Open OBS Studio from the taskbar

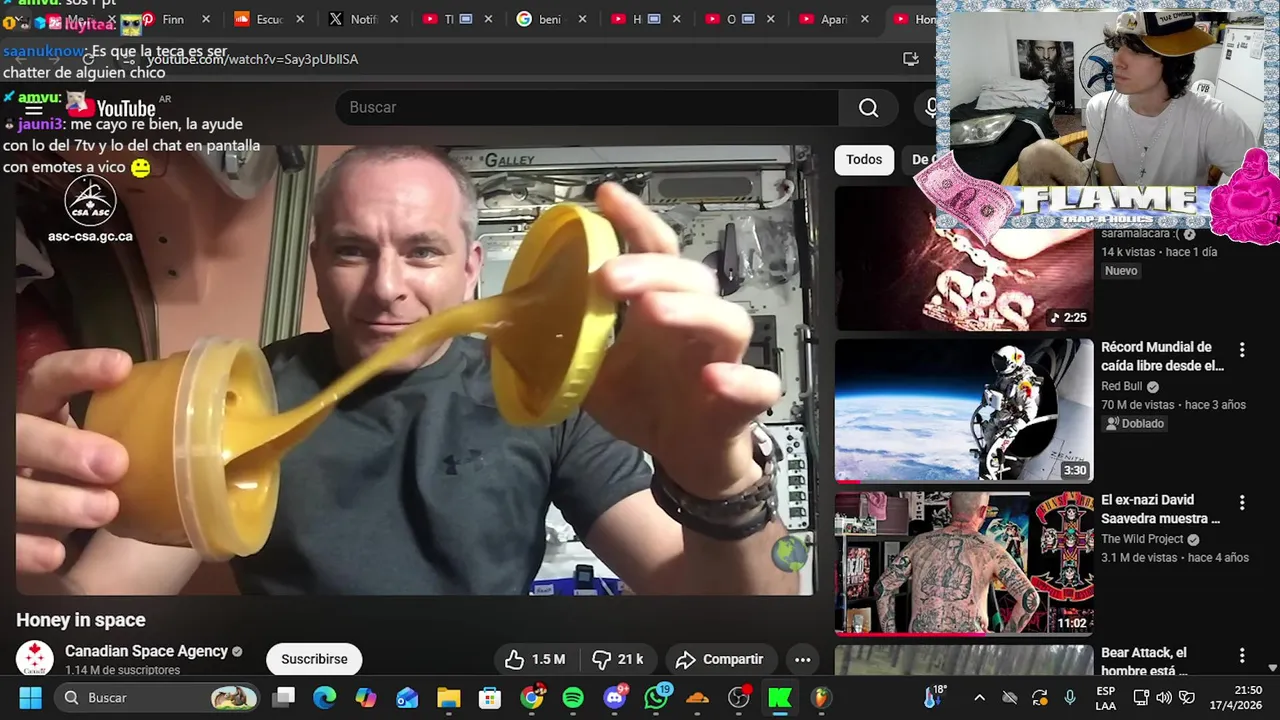pyautogui.click(x=738, y=698)
